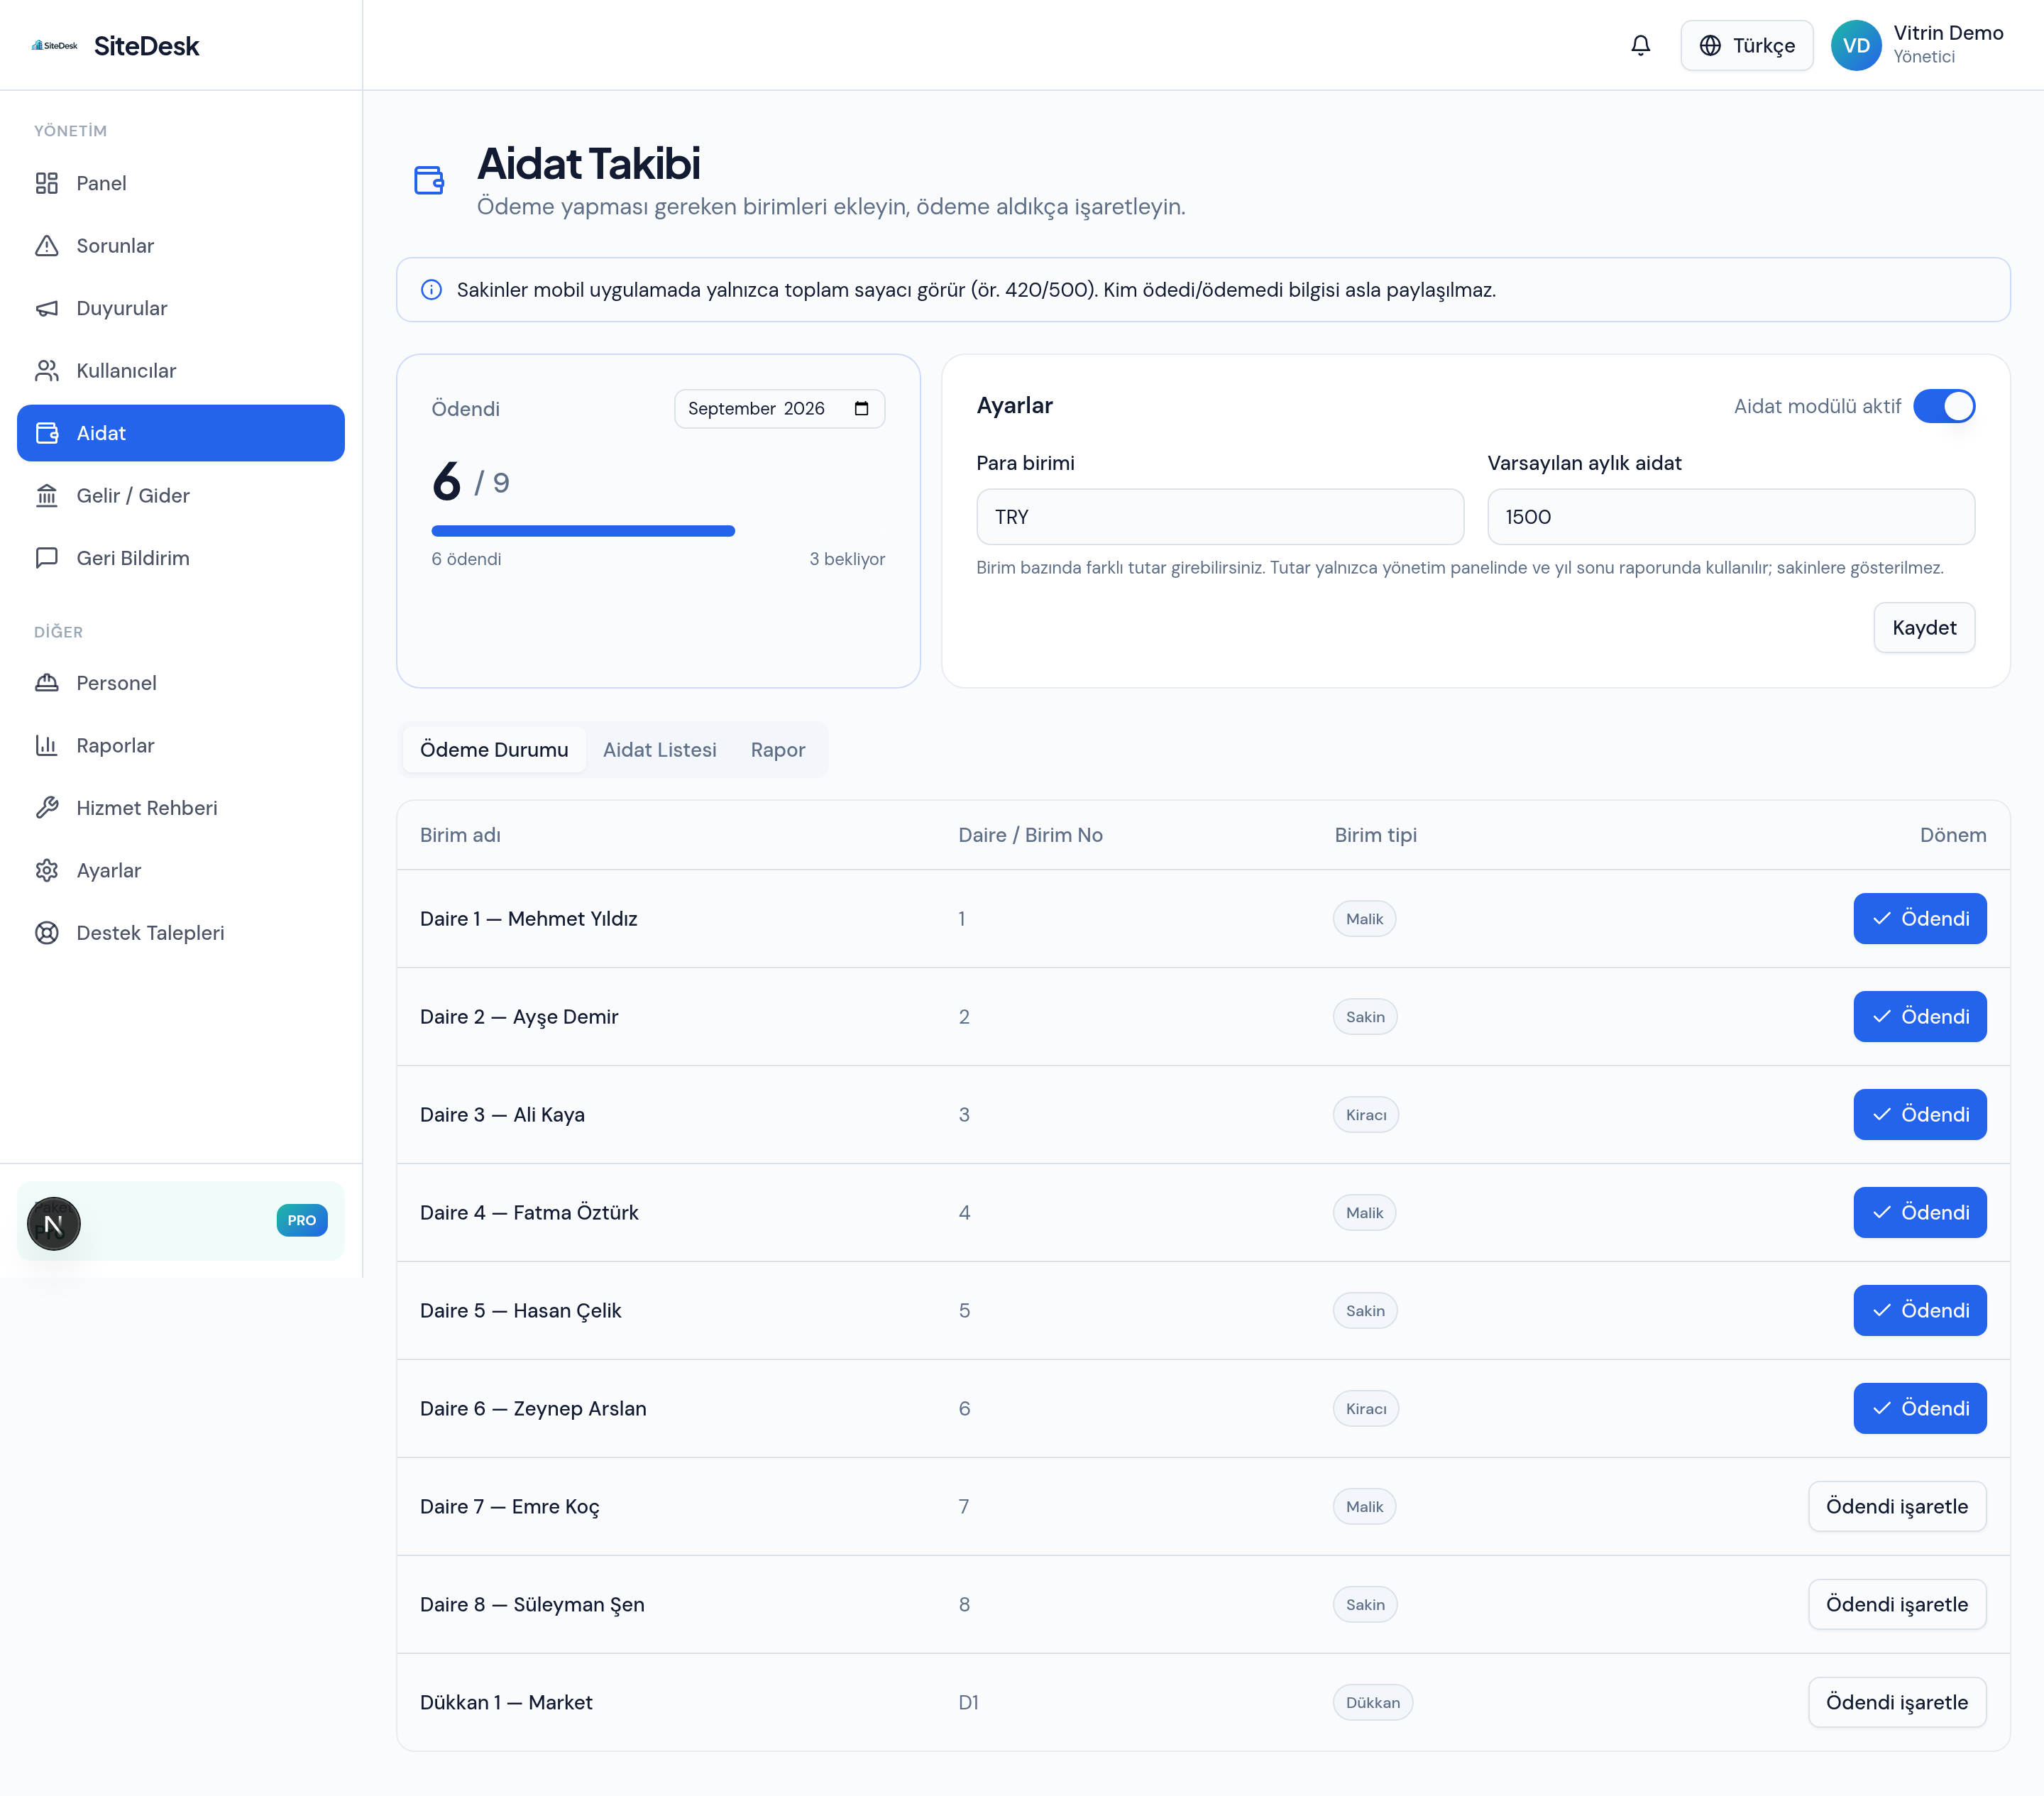Open the September 2026 month picker calendar
The height and width of the screenshot is (1796, 2044).
tap(861, 409)
